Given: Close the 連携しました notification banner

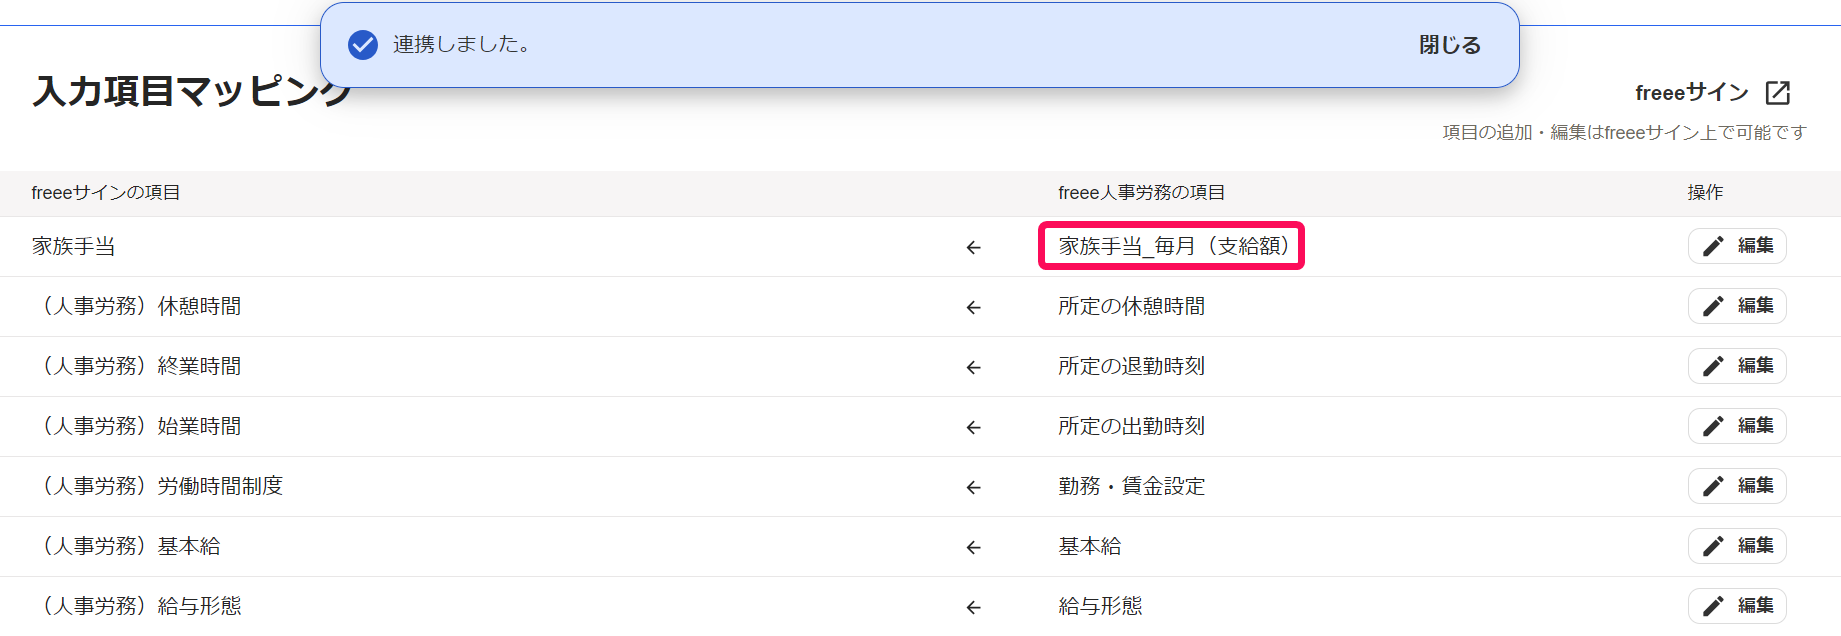Looking at the screenshot, I should pyautogui.click(x=1449, y=45).
